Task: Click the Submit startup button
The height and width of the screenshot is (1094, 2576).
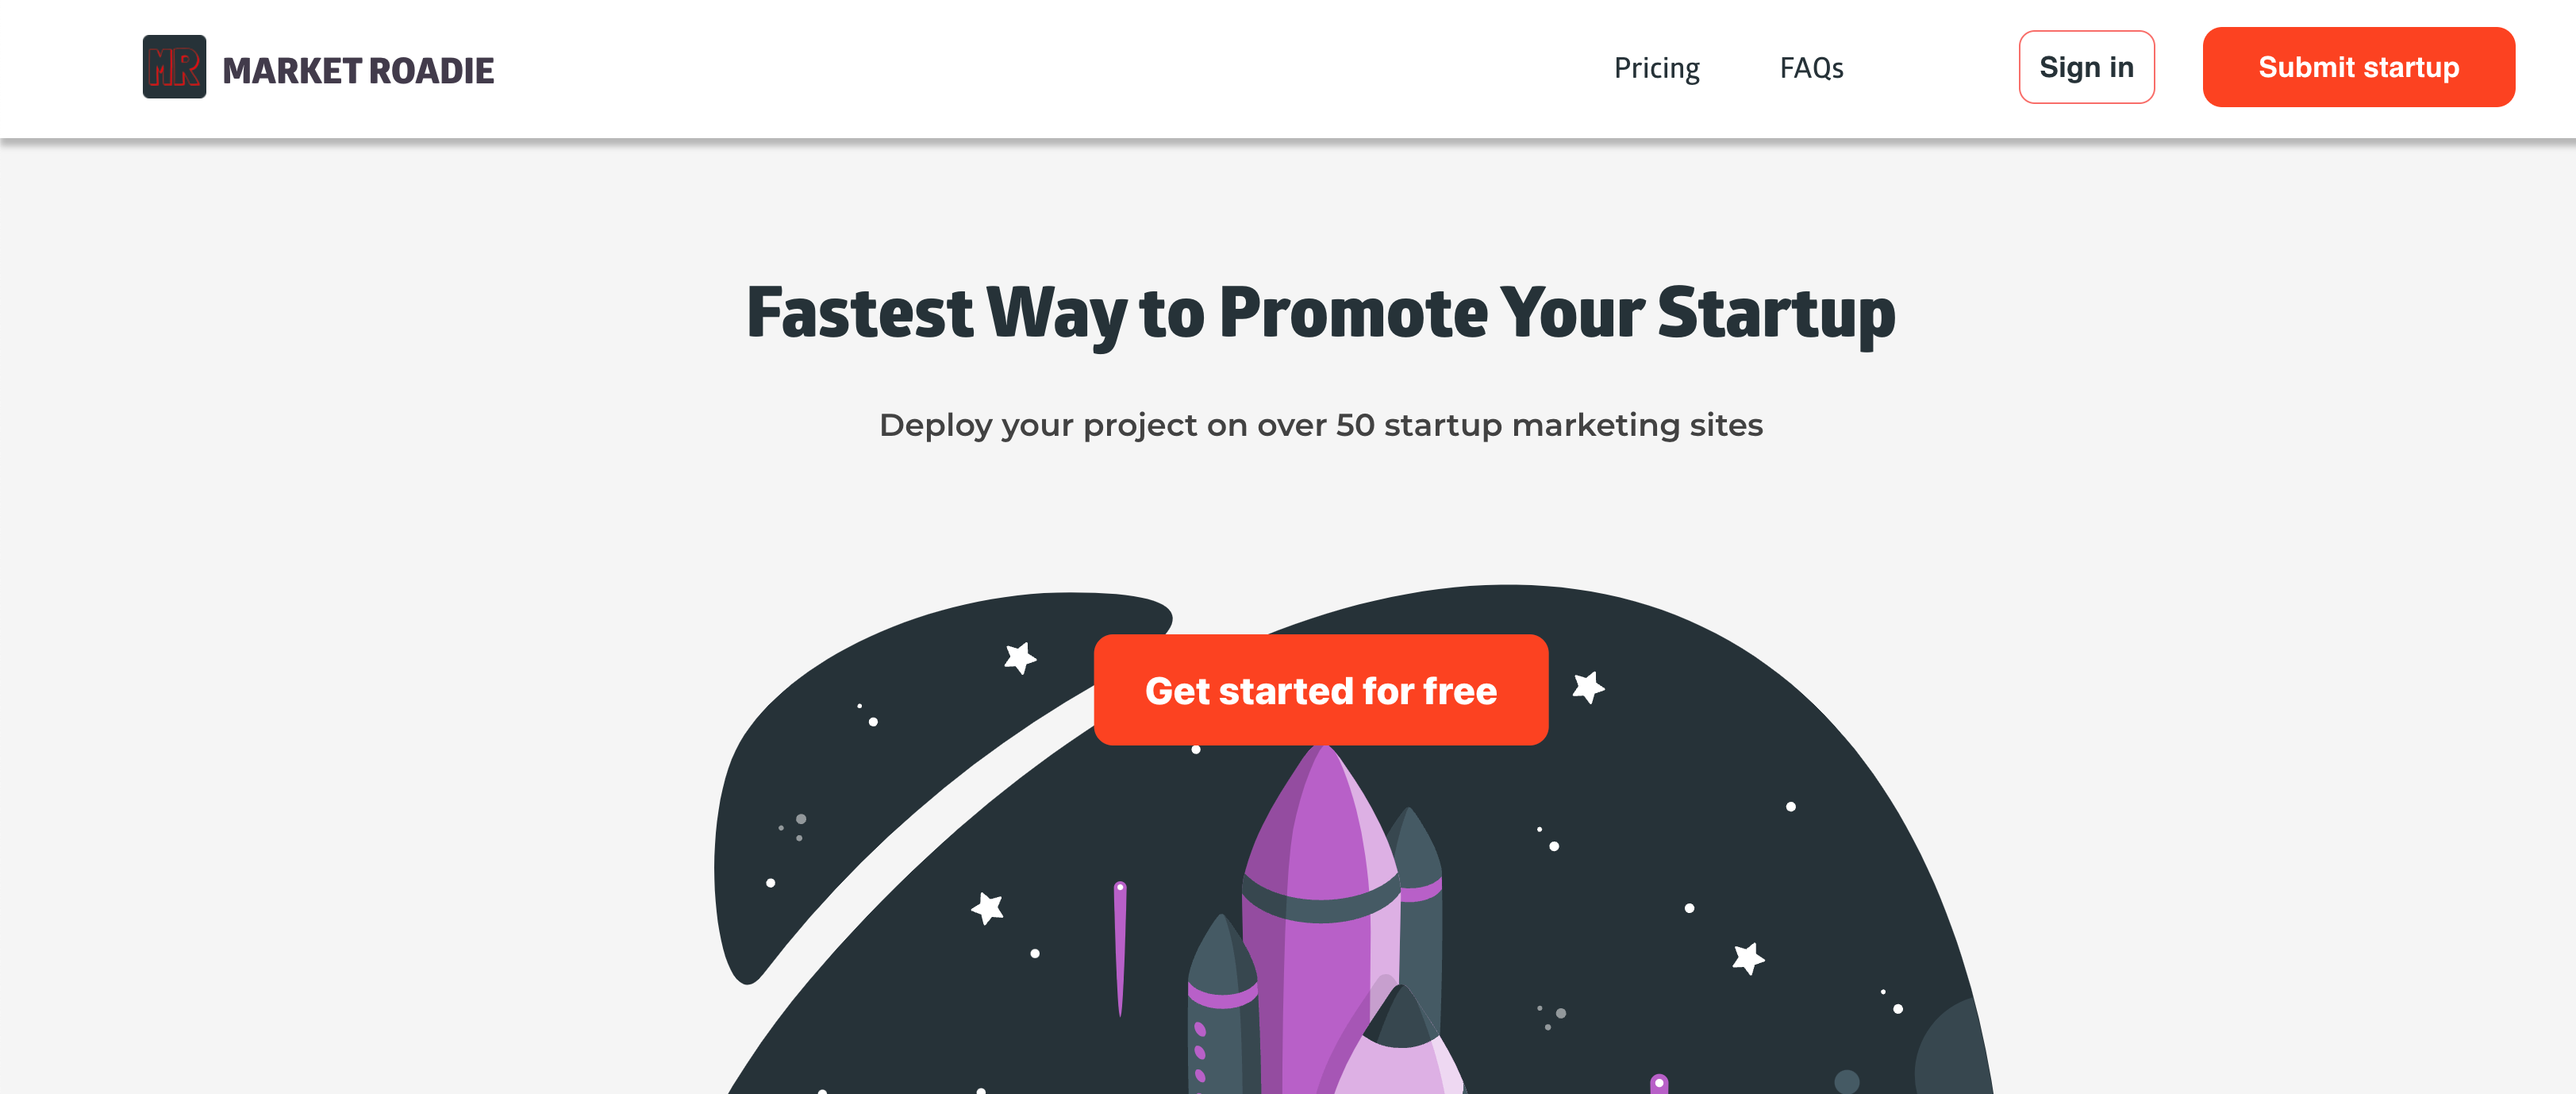Action: (x=2358, y=67)
